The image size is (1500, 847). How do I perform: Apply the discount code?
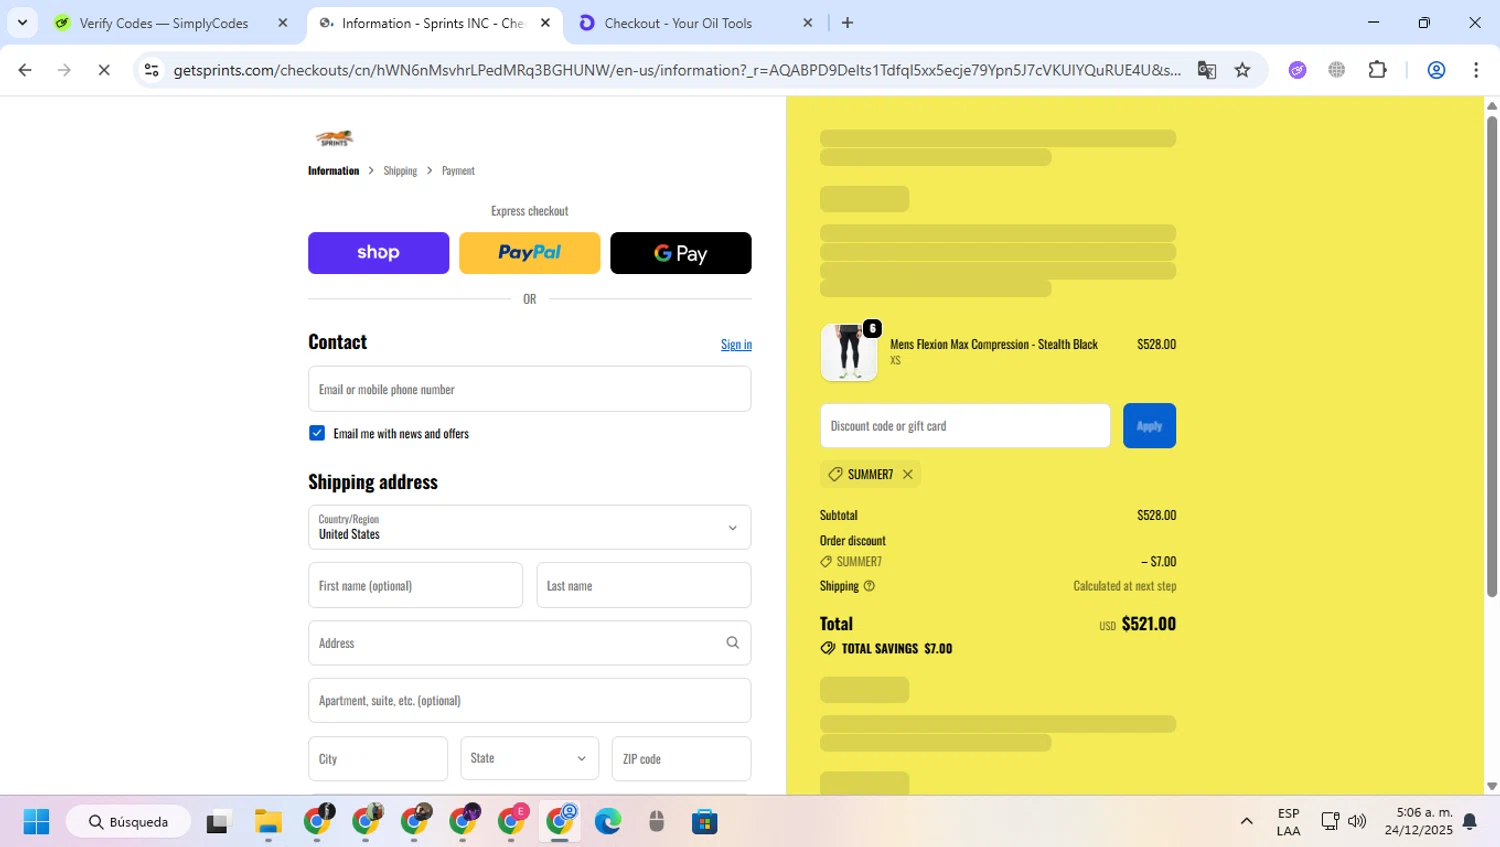[x=1149, y=426]
